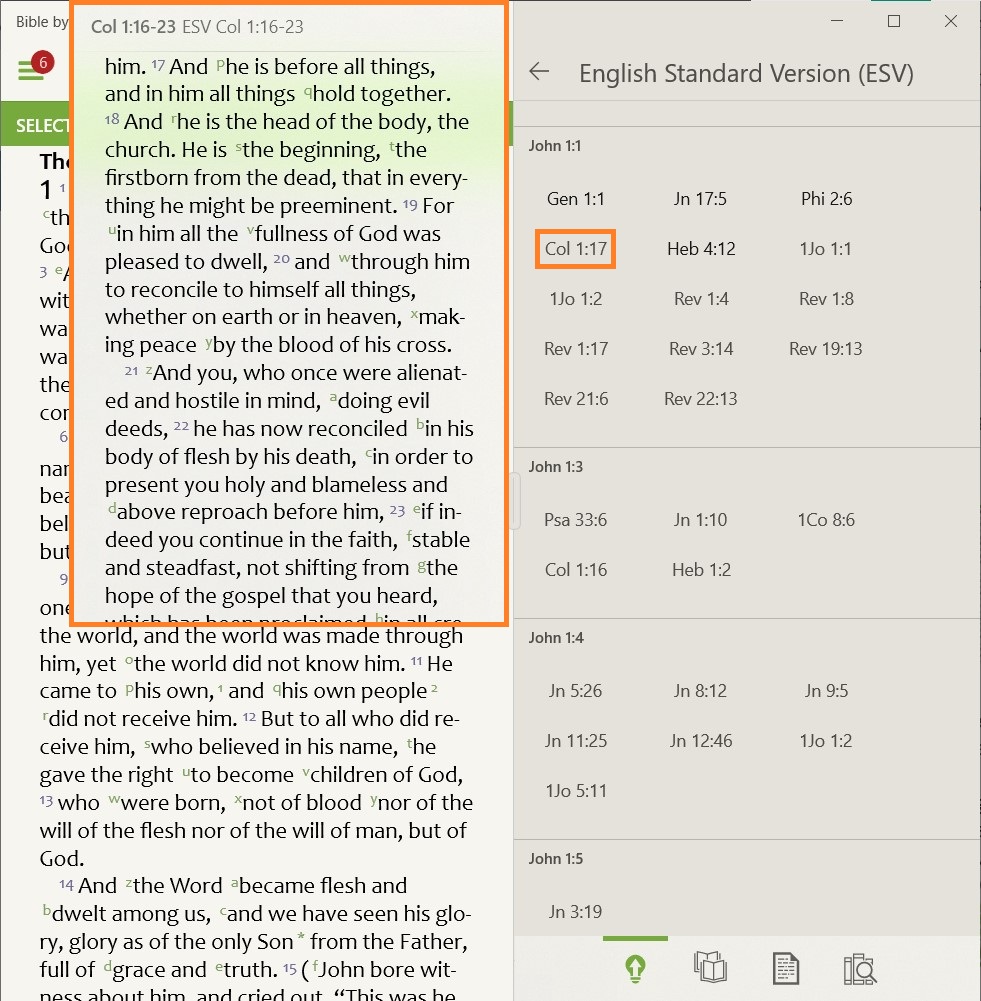Open the lightbulb cross-references tab
The width and height of the screenshot is (981, 1001).
(635, 968)
